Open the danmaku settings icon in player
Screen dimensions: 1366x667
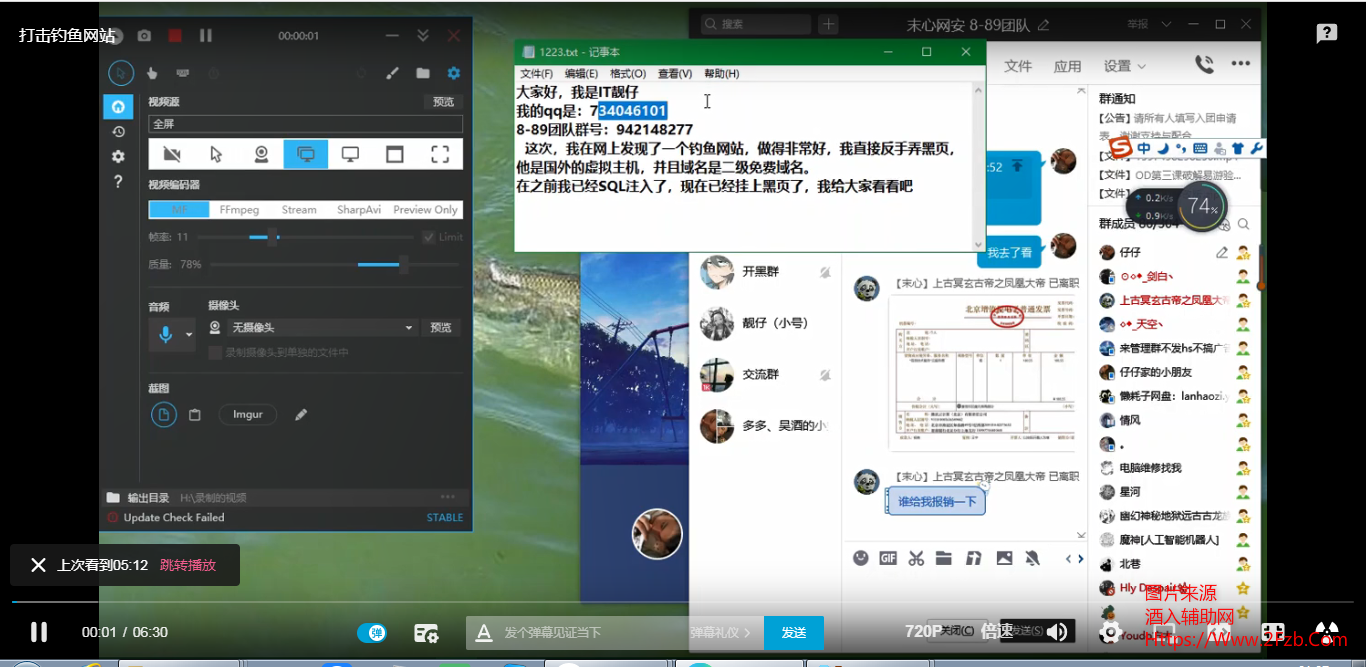pos(426,632)
